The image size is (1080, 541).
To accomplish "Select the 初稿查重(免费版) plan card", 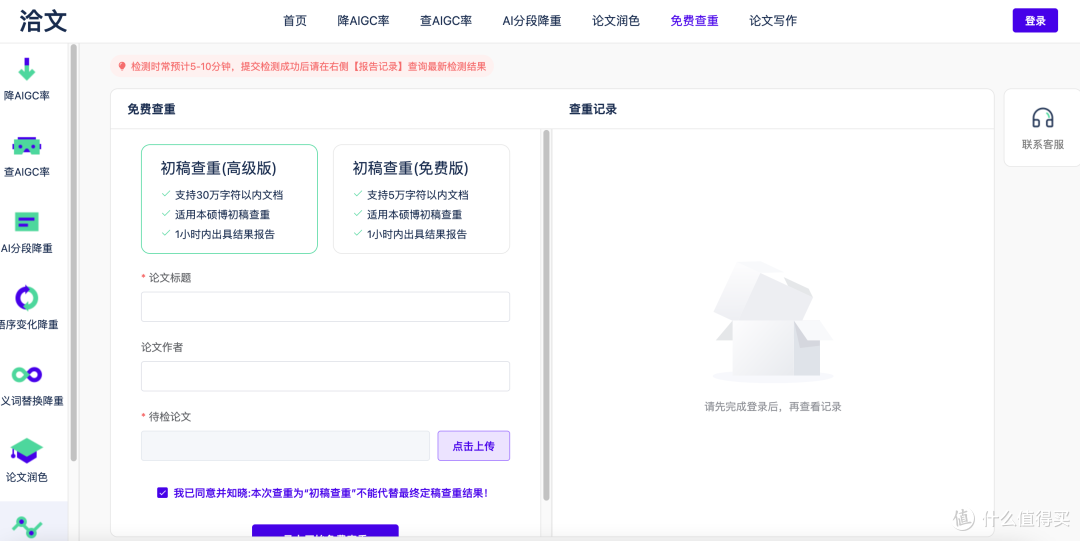I will point(422,199).
